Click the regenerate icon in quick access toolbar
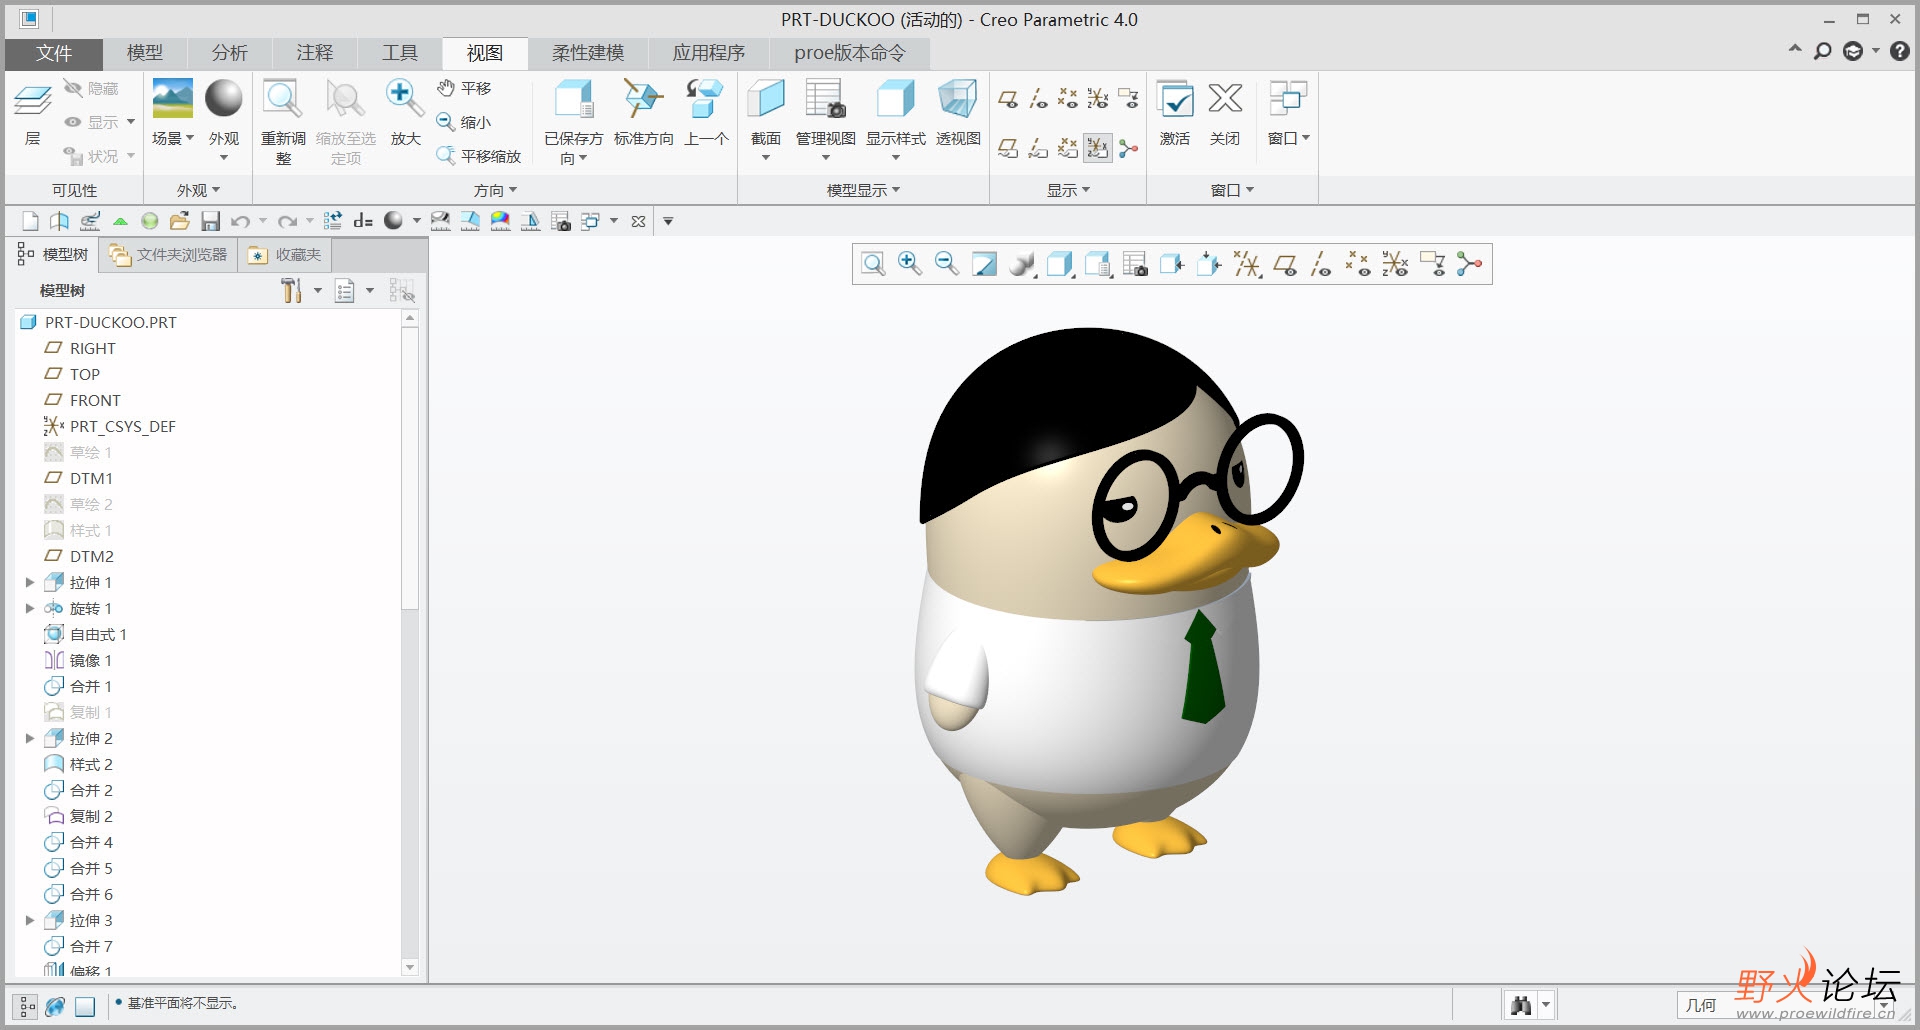The image size is (1920, 1030). click(333, 221)
